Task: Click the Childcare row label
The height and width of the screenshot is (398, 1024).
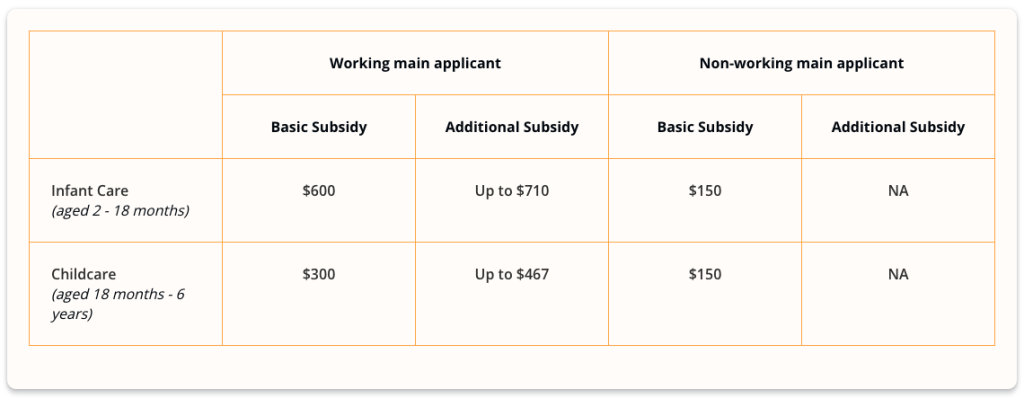Action: (83, 274)
